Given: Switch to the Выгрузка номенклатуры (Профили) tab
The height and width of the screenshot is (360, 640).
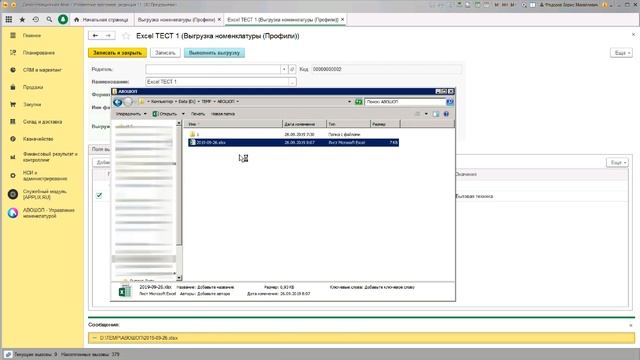Looking at the screenshot, I should [176, 20].
